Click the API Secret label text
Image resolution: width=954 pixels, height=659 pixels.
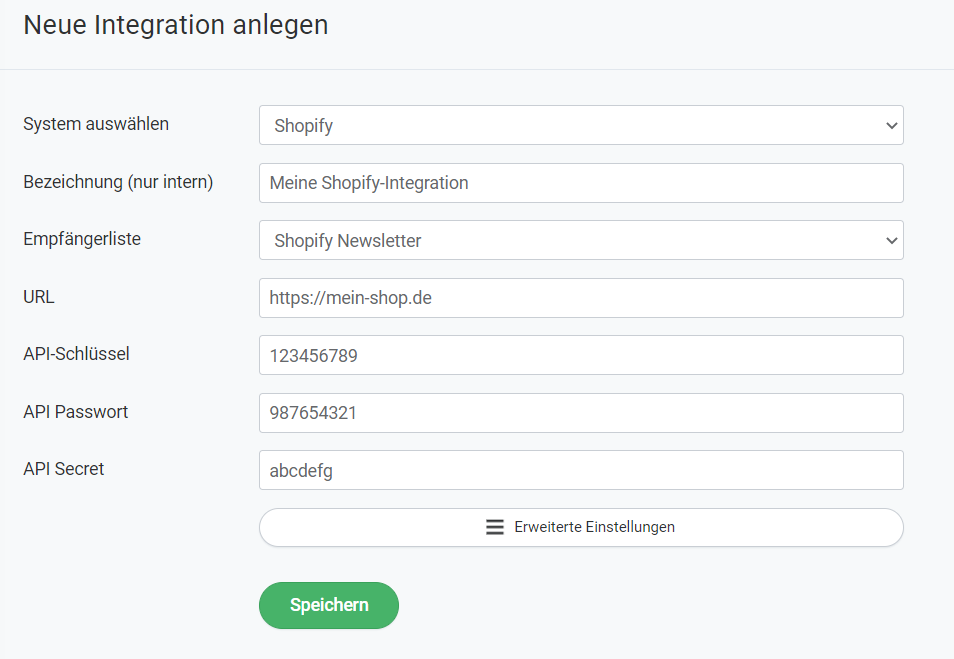(x=64, y=468)
